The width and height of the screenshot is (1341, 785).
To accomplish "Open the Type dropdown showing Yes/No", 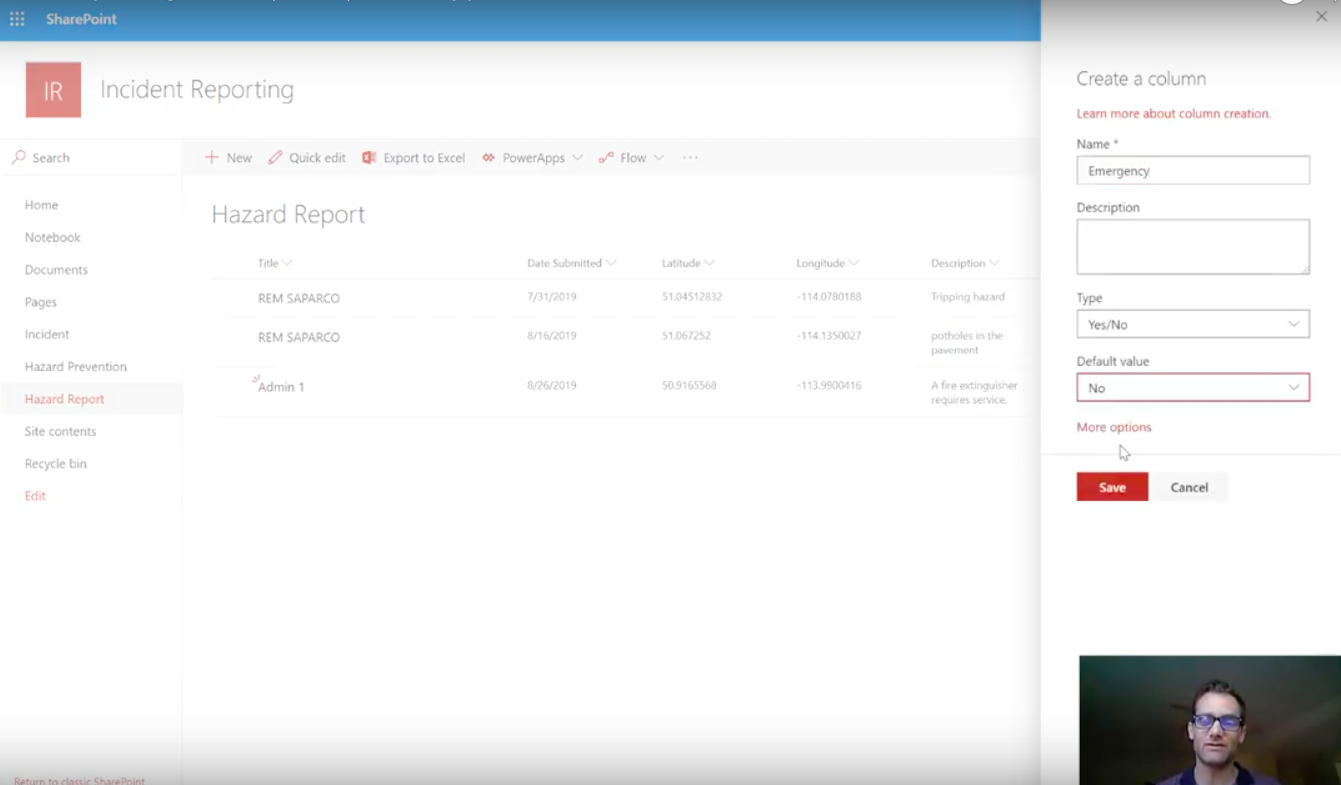I will (x=1193, y=324).
